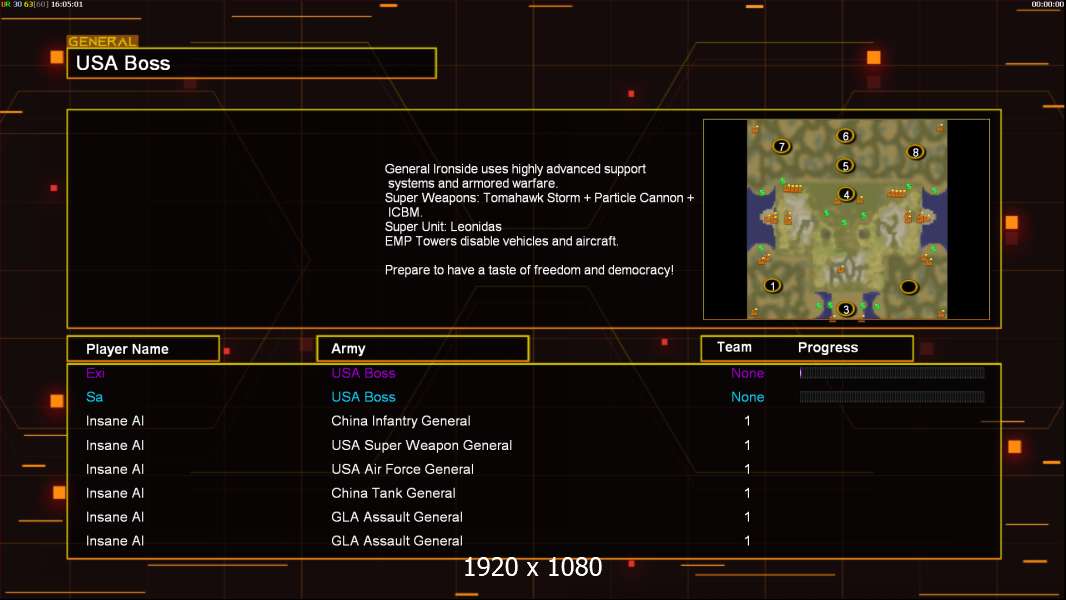Select player name Sa
The width and height of the screenshot is (1066, 600).
coord(94,397)
